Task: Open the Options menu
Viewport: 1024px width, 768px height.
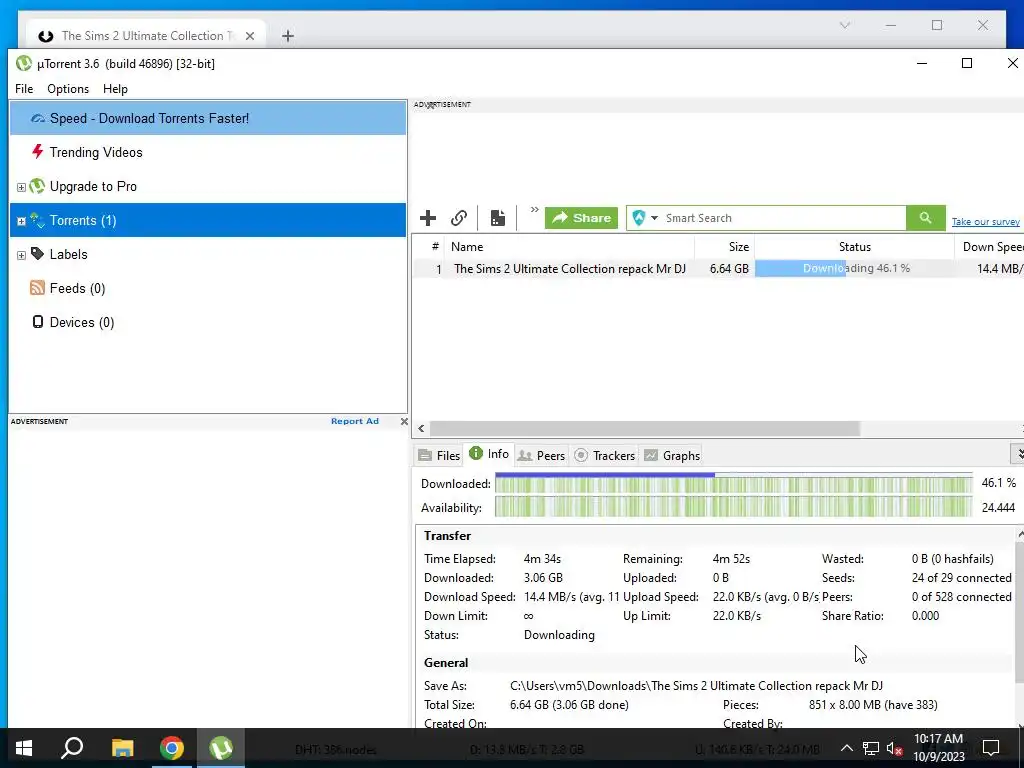Action: tap(68, 89)
